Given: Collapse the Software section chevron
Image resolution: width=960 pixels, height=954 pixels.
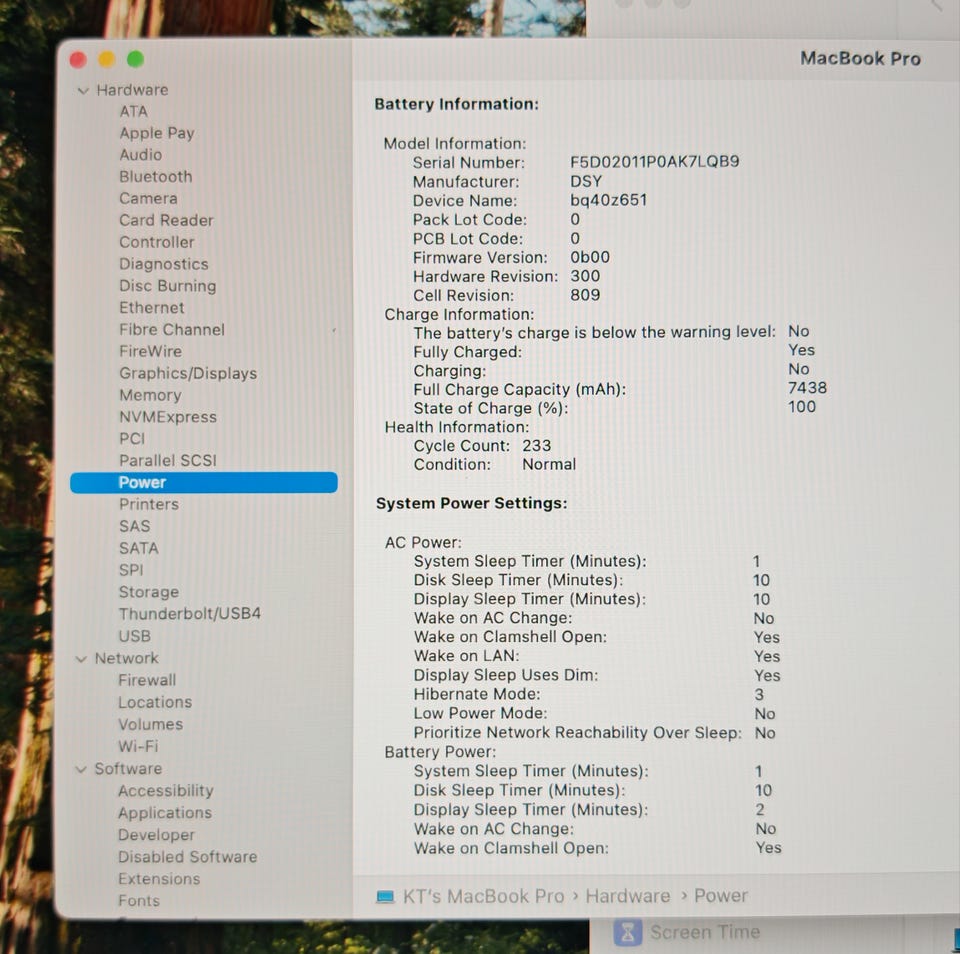Looking at the screenshot, I should click(x=81, y=769).
